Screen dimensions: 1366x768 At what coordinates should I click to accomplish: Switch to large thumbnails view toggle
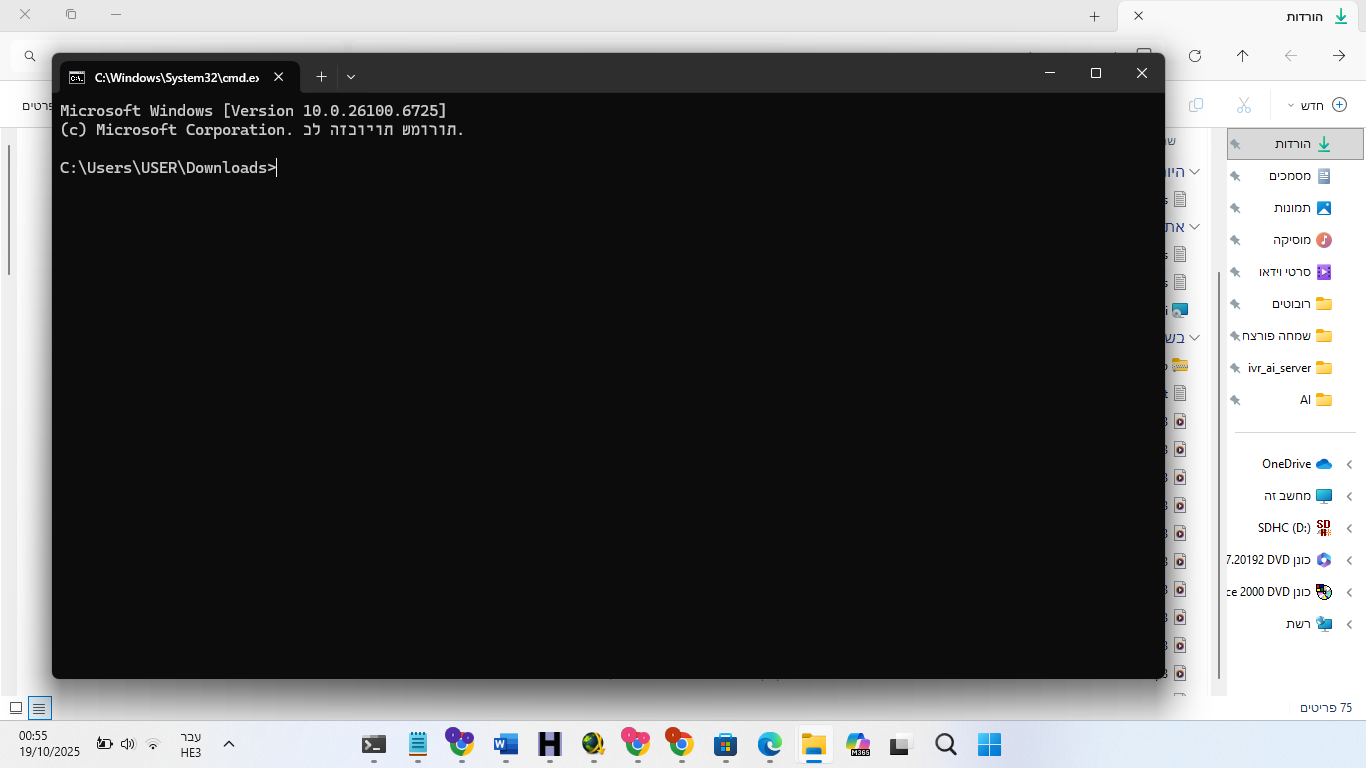pos(16,708)
